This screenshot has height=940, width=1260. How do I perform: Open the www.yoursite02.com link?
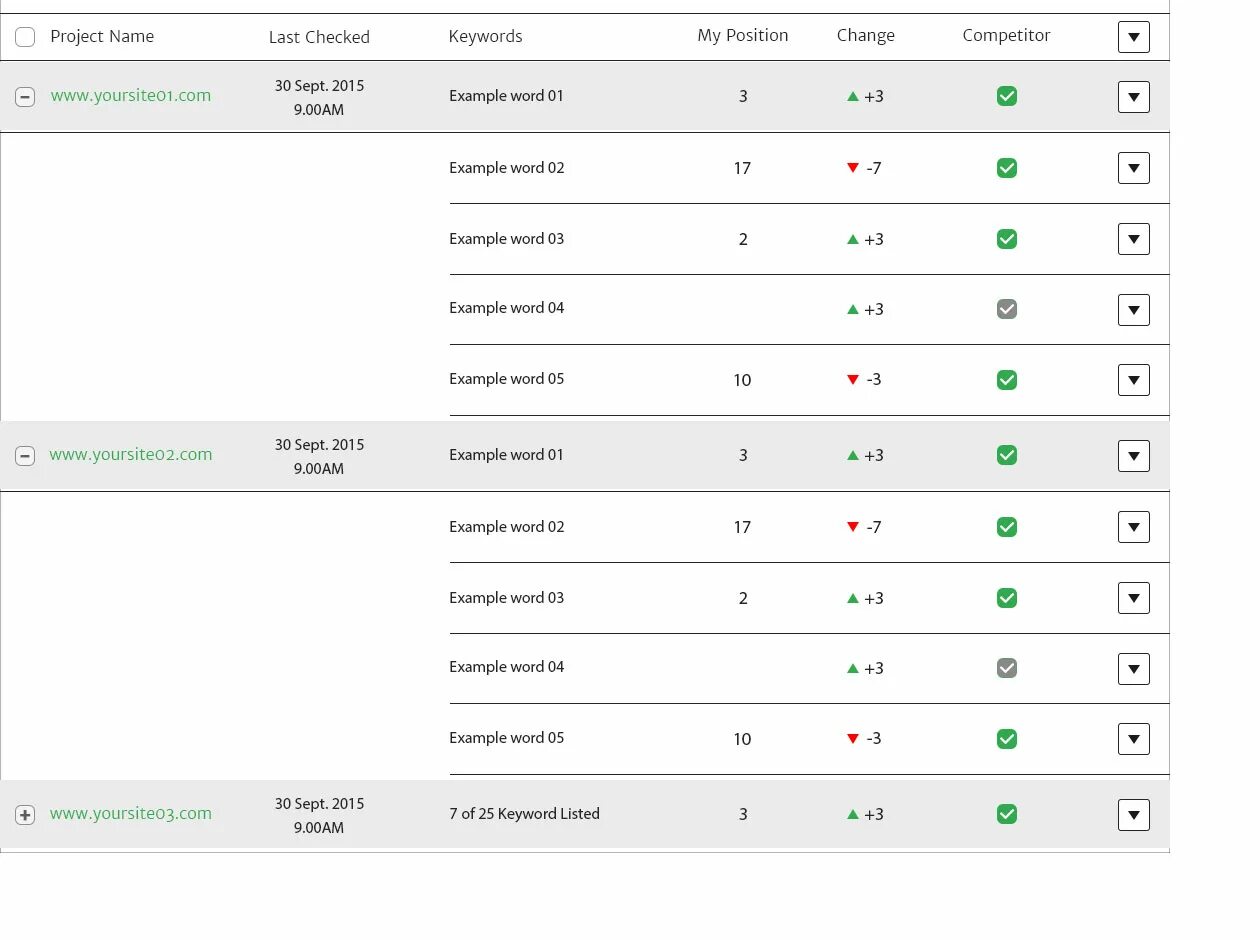click(131, 455)
